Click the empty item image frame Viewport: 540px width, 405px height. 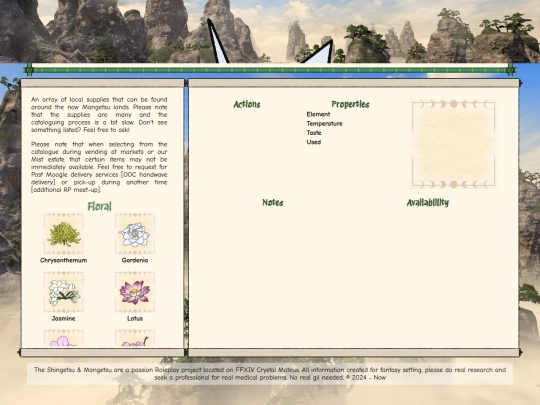[x=454, y=144]
